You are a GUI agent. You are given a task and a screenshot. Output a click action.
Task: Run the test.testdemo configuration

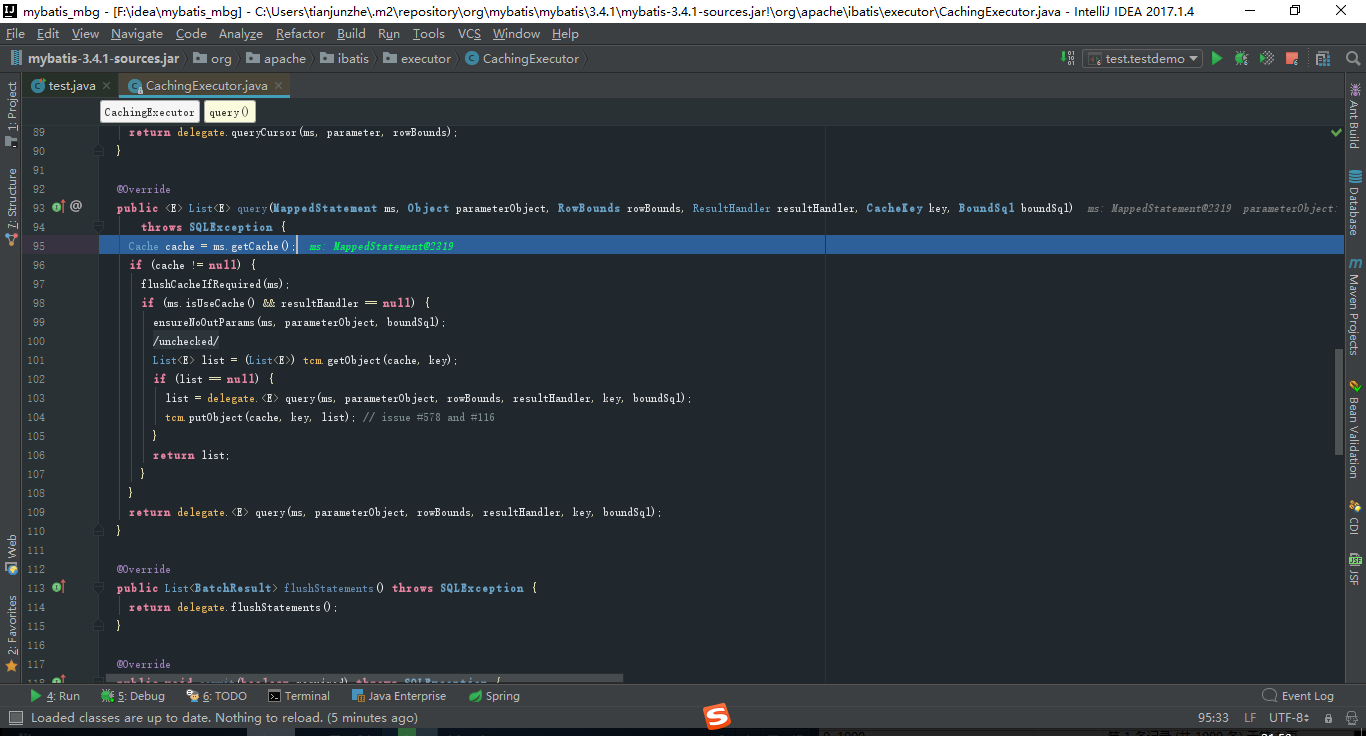(1217, 58)
